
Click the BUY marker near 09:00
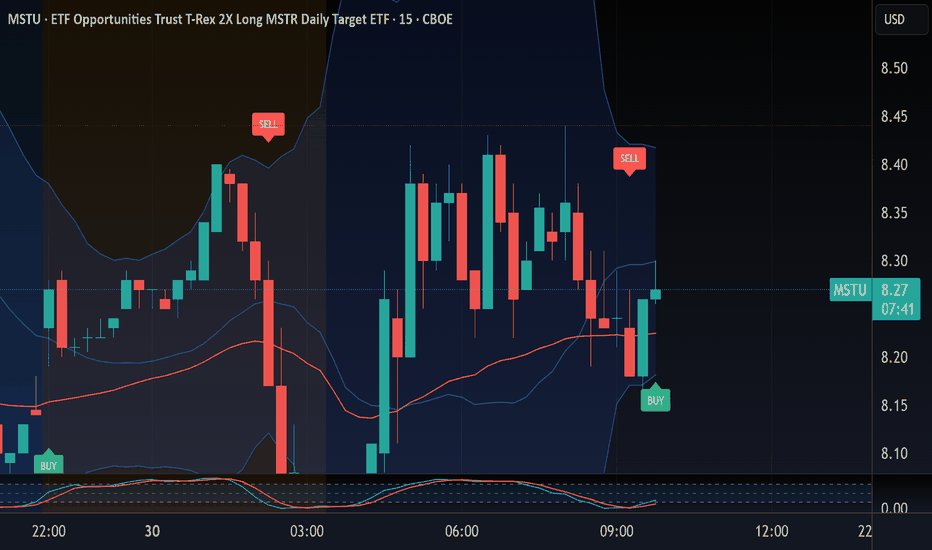tap(656, 399)
